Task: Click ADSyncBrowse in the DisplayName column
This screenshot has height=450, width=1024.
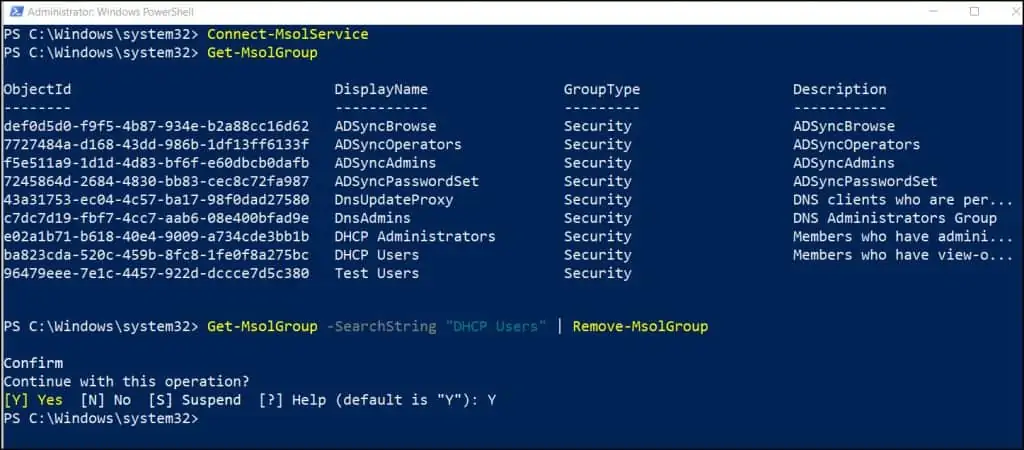Action: 385,126
